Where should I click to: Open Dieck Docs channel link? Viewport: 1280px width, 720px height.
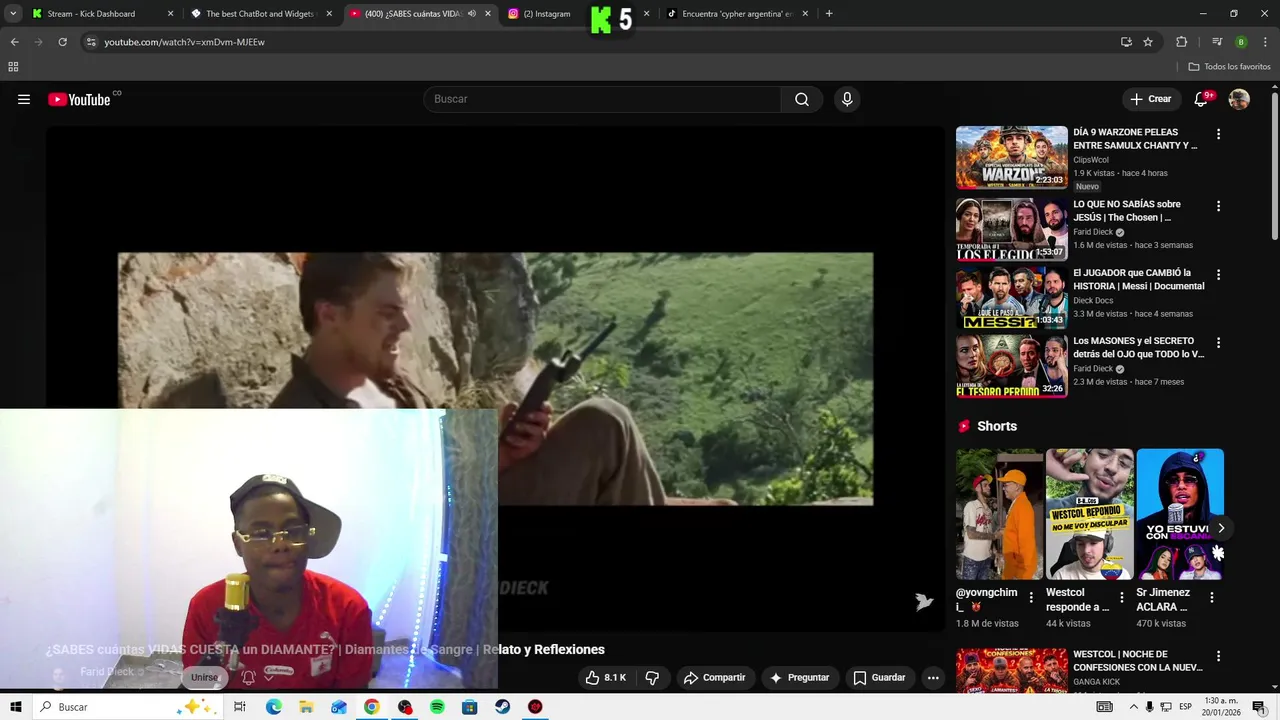(1093, 300)
